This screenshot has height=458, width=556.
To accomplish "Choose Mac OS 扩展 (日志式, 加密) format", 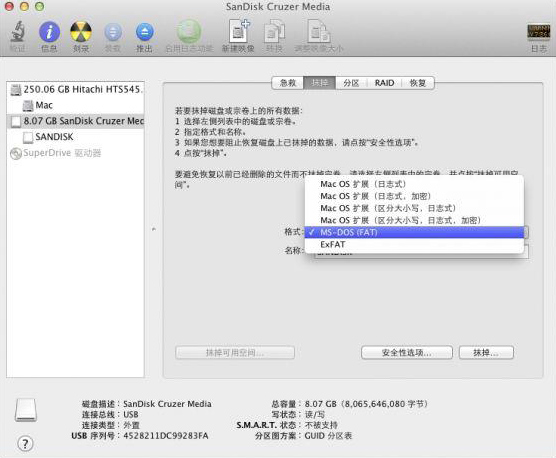I will pos(414,196).
